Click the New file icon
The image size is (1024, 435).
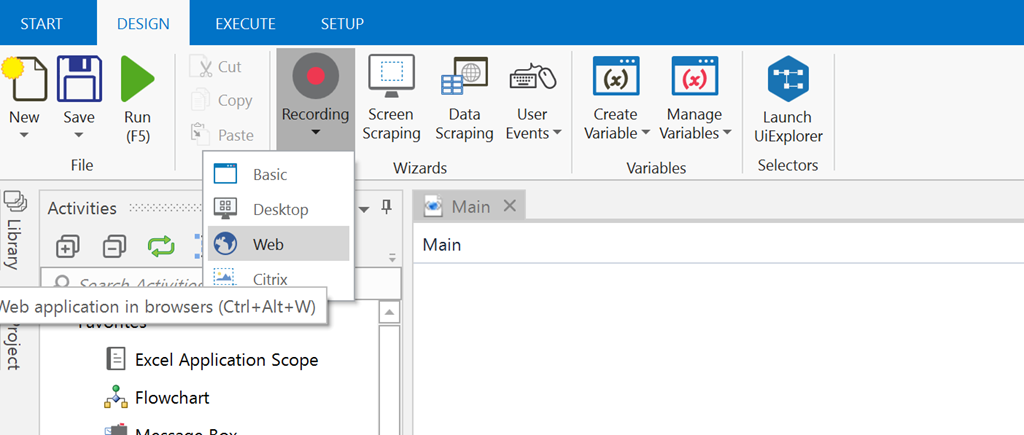pos(24,79)
